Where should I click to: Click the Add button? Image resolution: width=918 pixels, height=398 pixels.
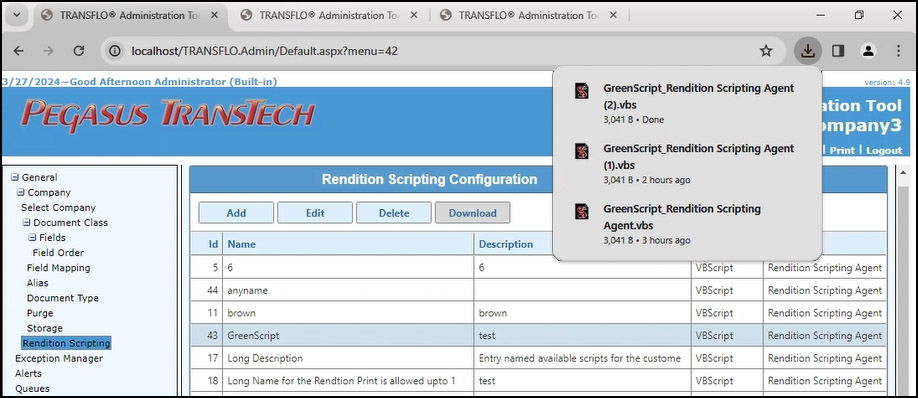pyautogui.click(x=236, y=213)
